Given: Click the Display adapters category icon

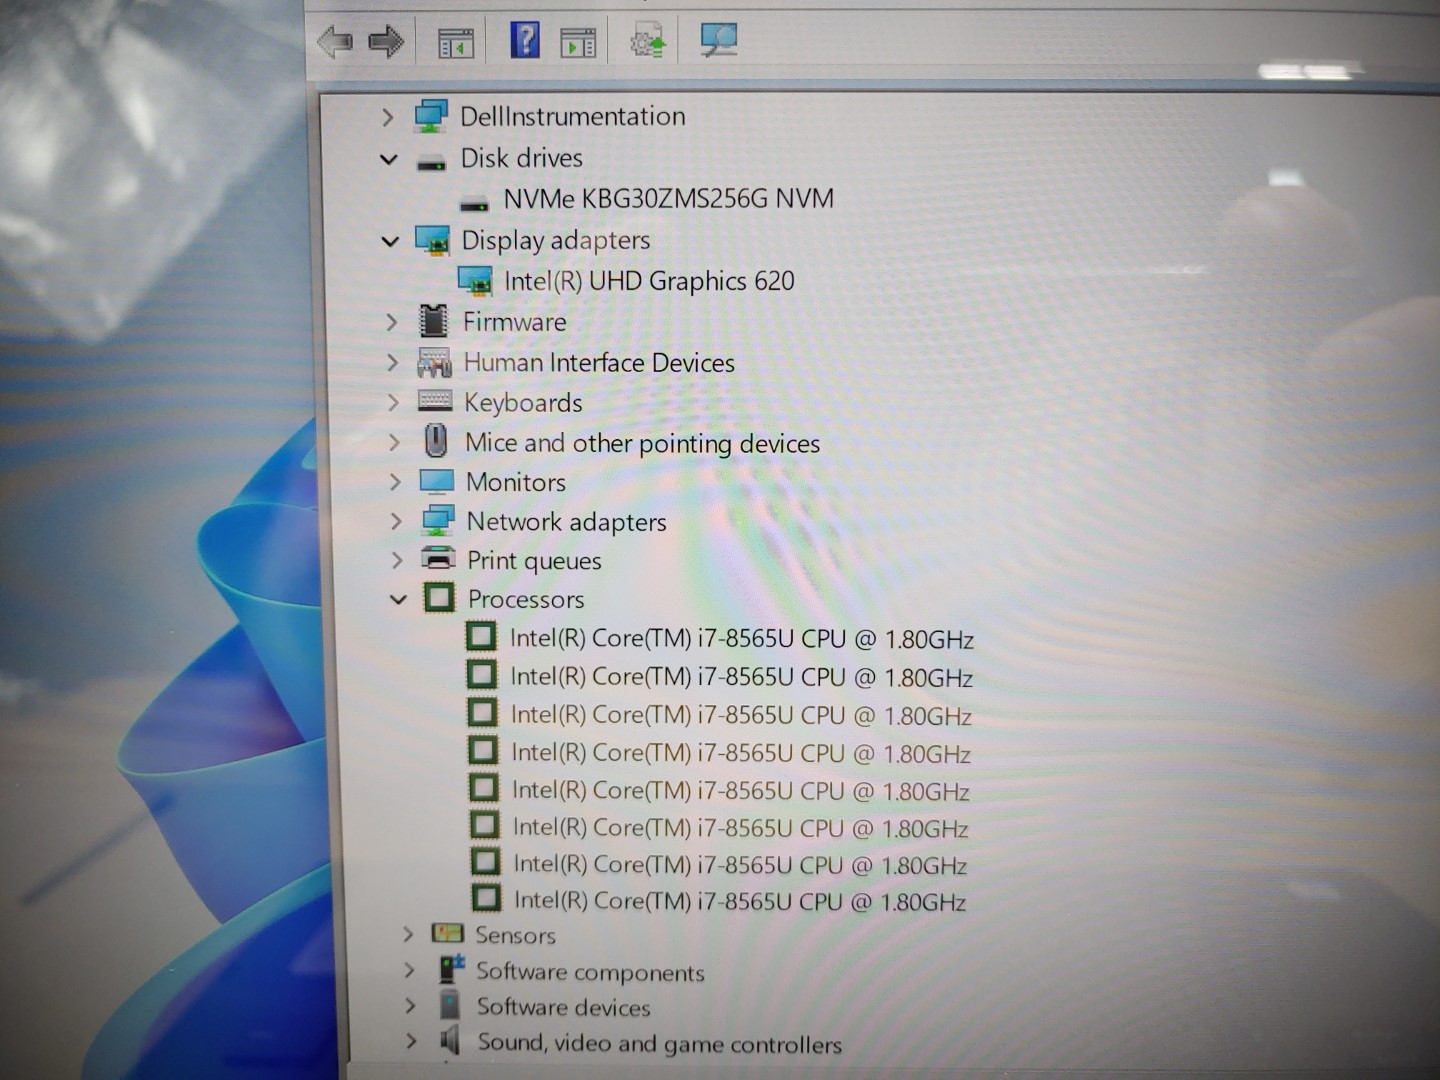Looking at the screenshot, I should pyautogui.click(x=433, y=240).
